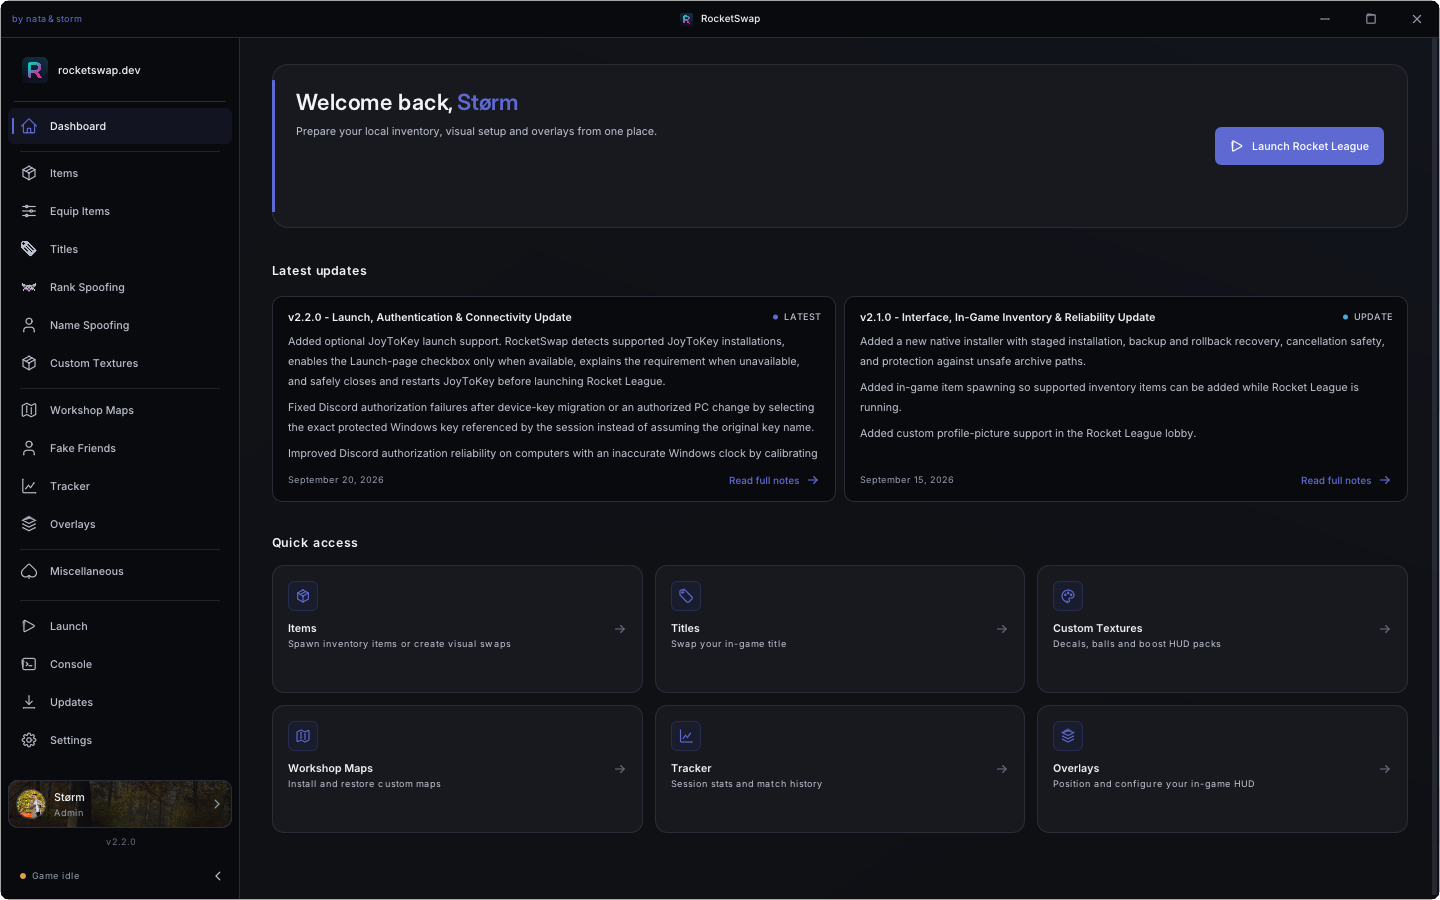The height and width of the screenshot is (900, 1440).
Task: Open the Settings gear icon
Action: tap(29, 740)
